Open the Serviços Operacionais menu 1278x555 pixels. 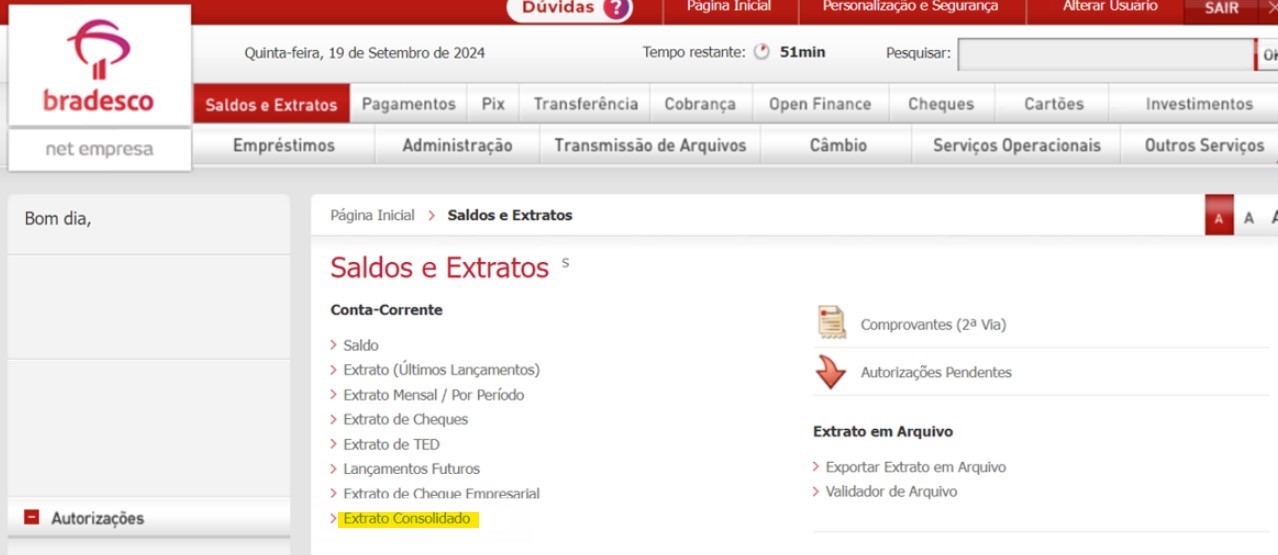pyautogui.click(x=1016, y=145)
